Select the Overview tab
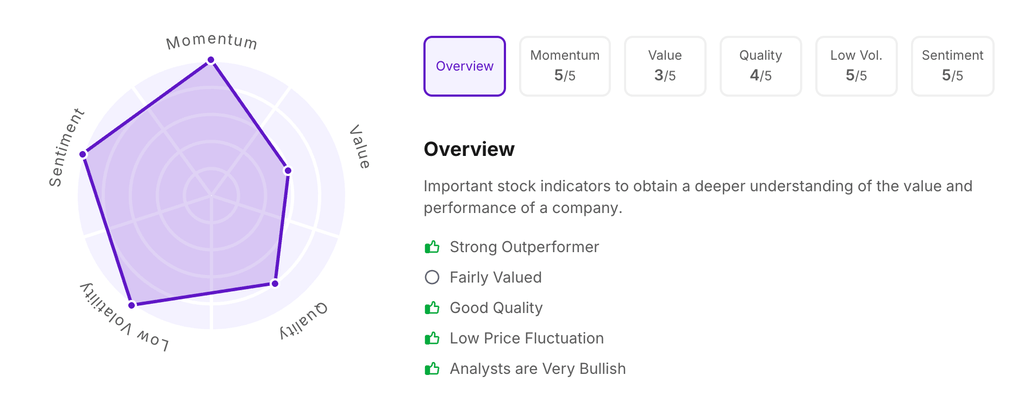 [x=464, y=66]
